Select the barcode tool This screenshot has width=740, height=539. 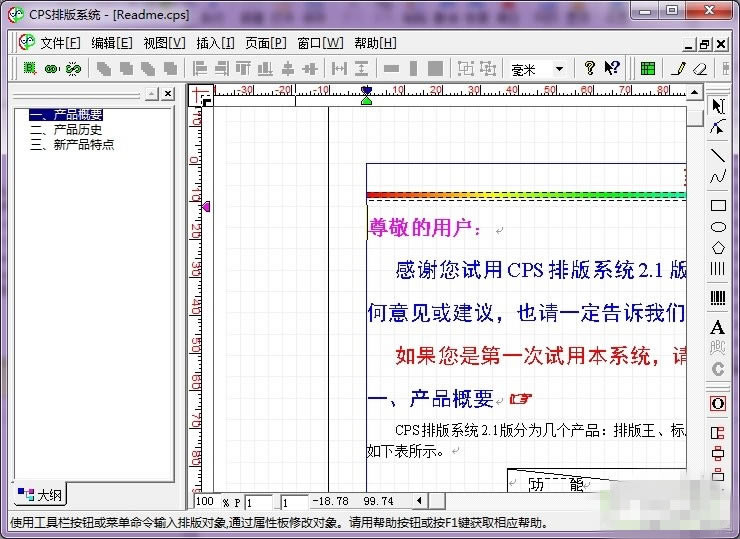[718, 297]
